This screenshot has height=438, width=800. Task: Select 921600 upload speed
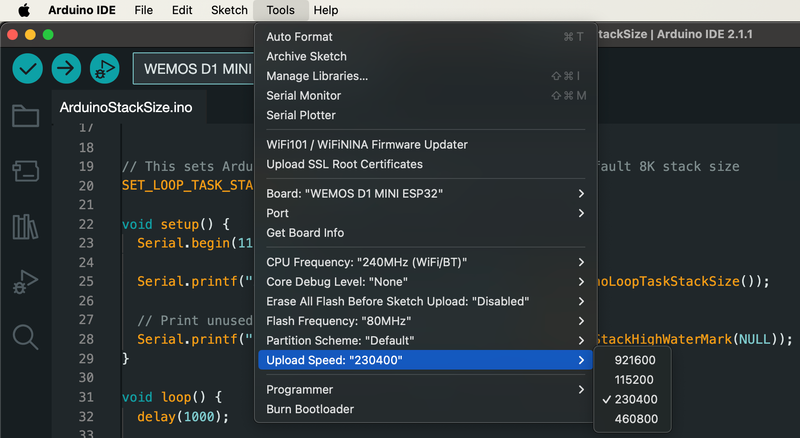click(x=635, y=360)
